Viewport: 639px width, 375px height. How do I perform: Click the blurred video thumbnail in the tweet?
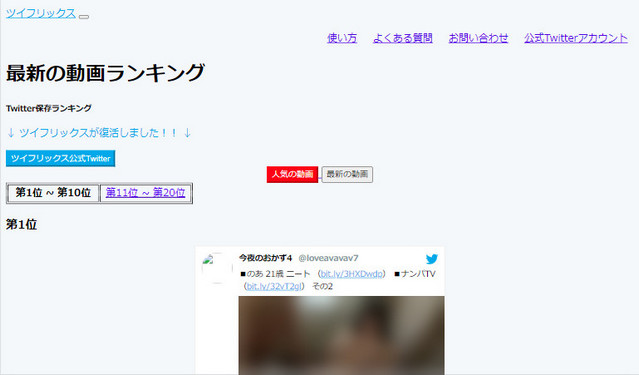tap(342, 335)
